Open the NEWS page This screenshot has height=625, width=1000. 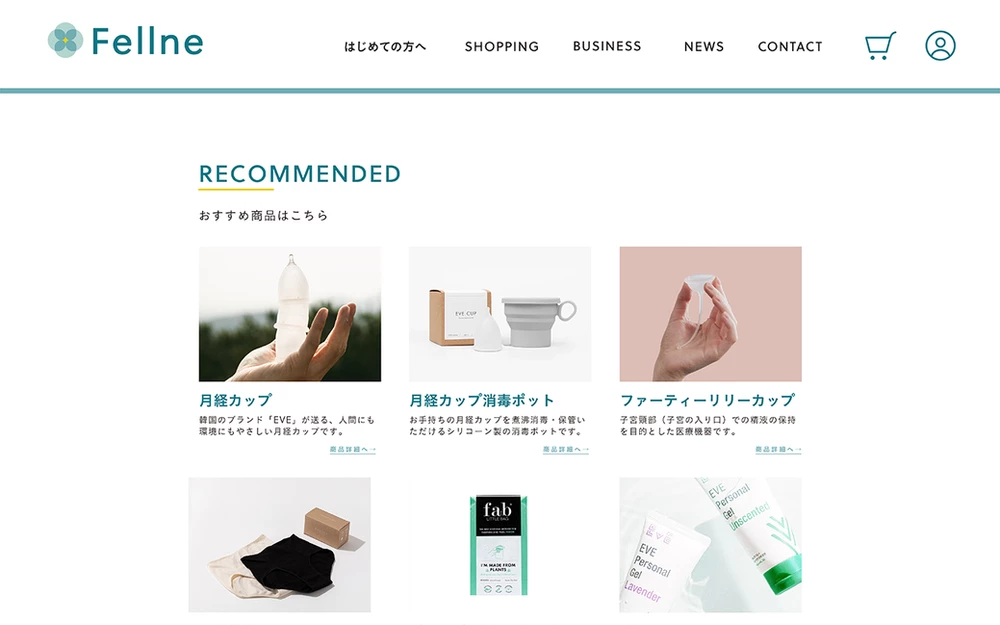click(704, 47)
